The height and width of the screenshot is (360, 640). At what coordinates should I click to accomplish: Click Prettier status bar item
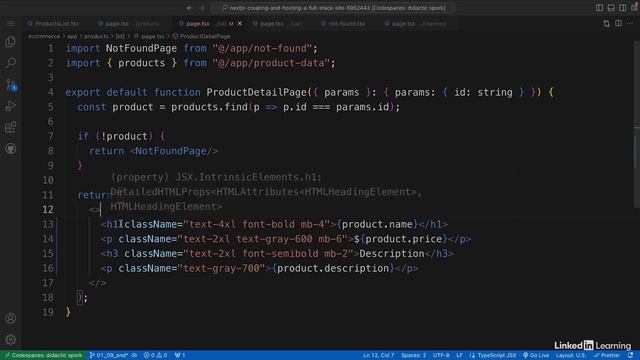coord(607,356)
